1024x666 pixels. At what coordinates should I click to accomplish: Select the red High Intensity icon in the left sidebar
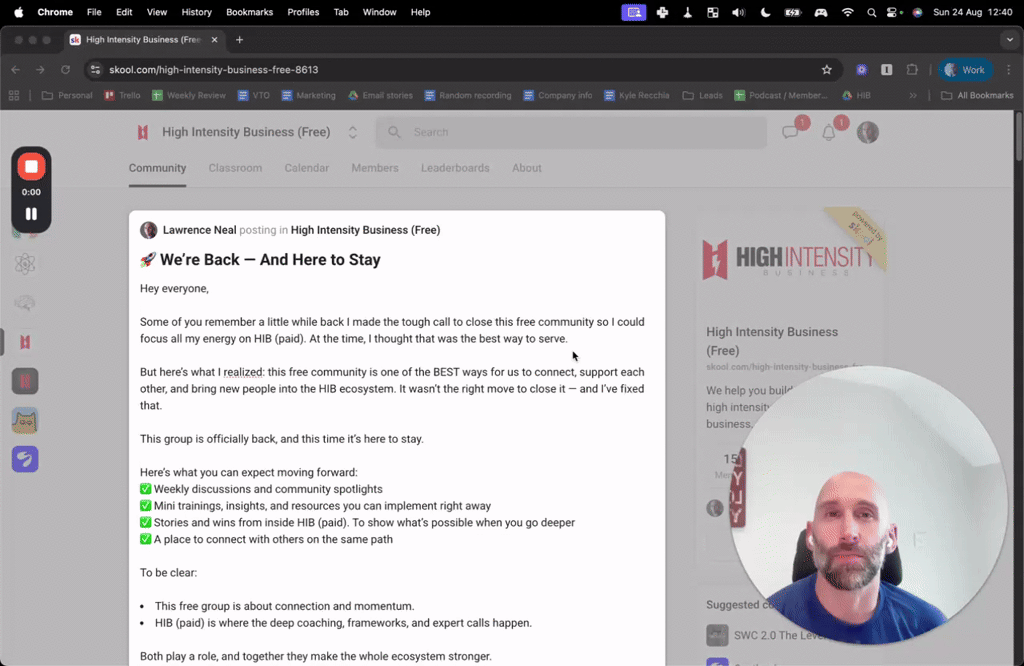coord(25,342)
